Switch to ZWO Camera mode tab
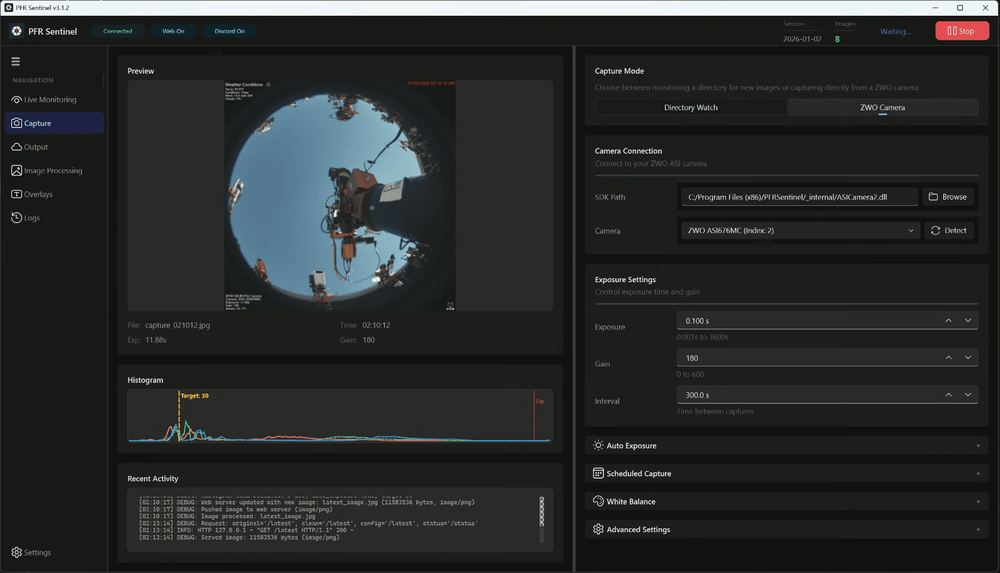Screen dimensions: 1000x573 point(883,107)
